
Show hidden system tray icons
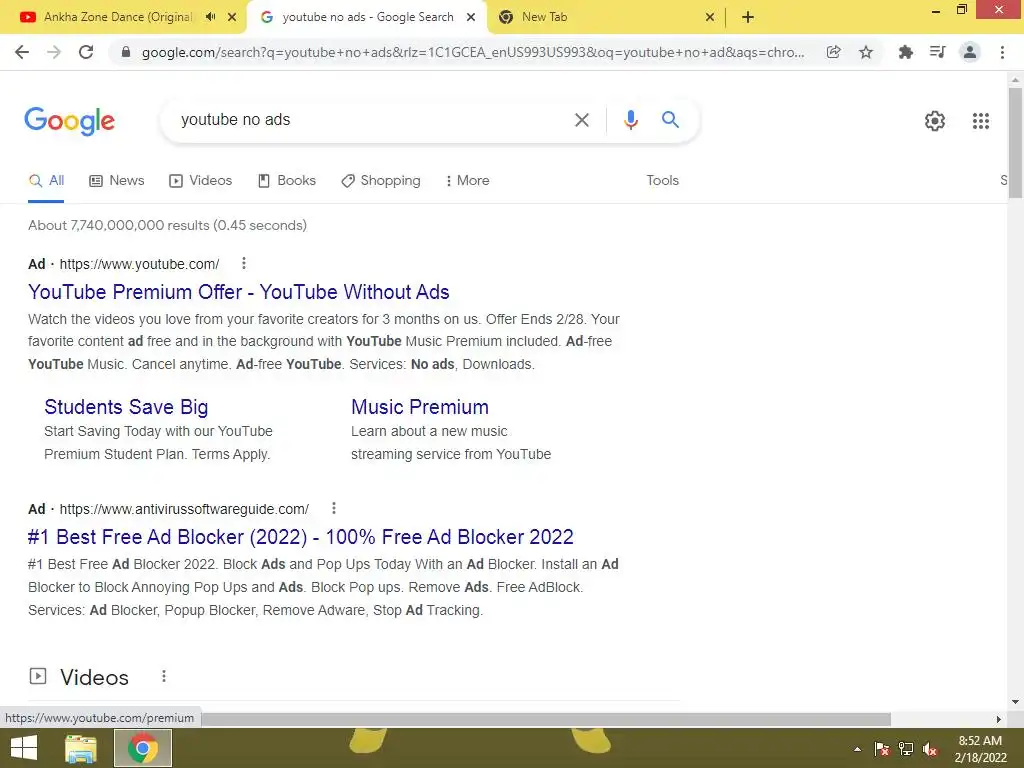[x=857, y=749]
